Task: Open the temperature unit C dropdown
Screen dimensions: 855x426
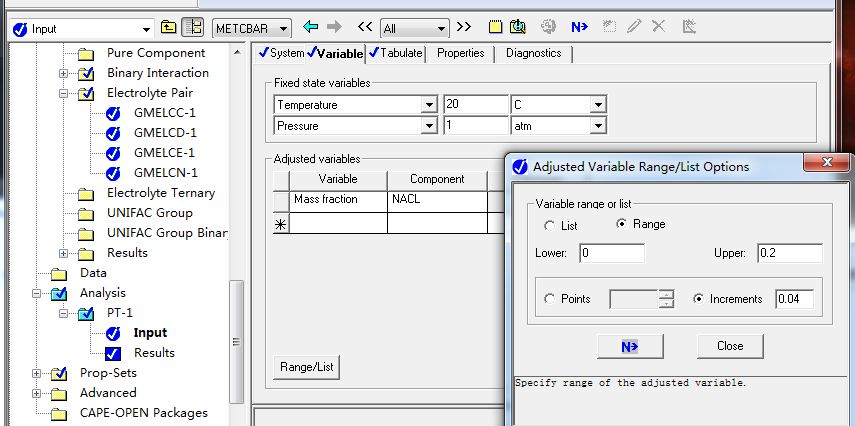Action: 597,105
